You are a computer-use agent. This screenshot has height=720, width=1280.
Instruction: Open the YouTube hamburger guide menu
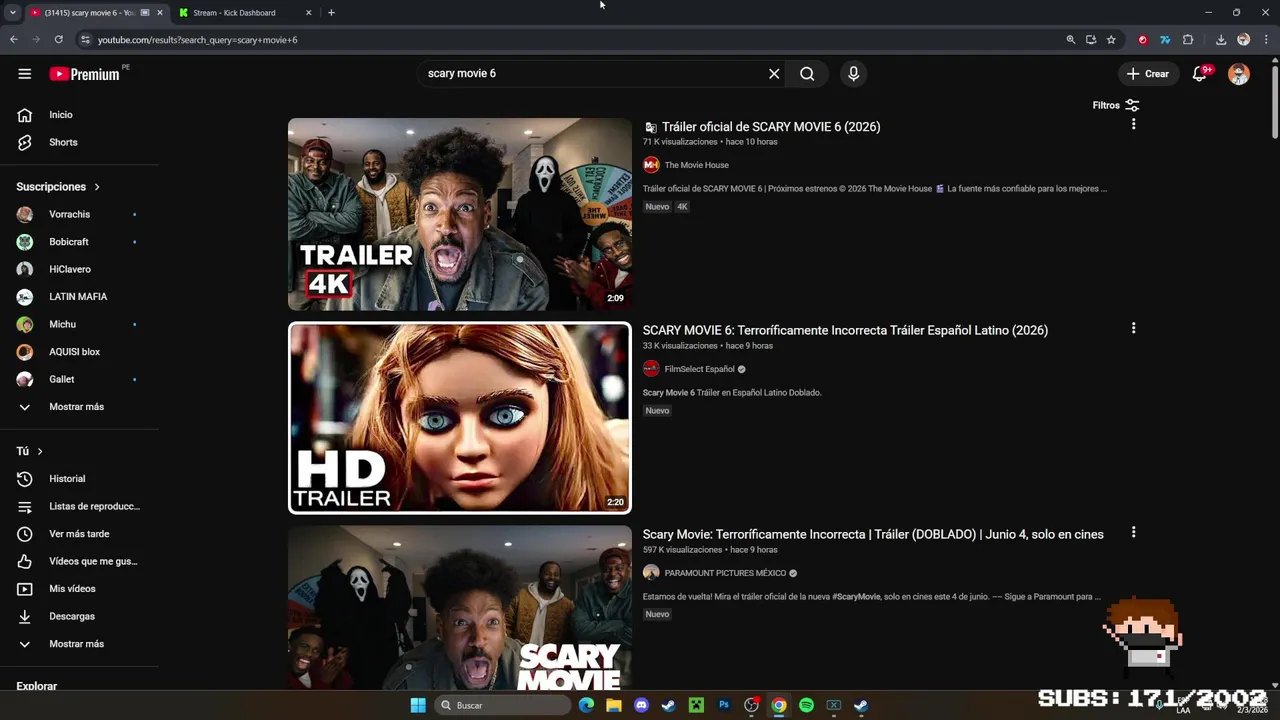[x=25, y=74]
